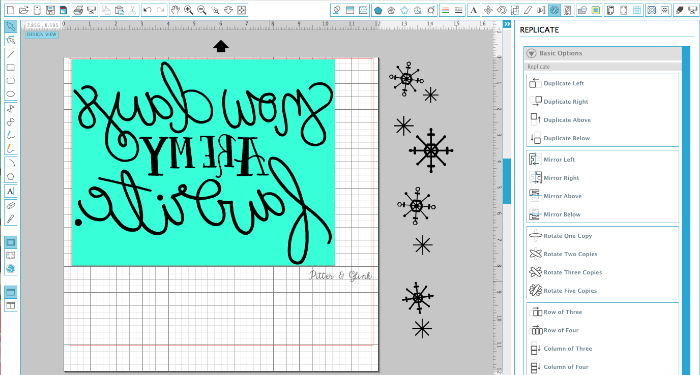Collapse the Basic Options section
The height and width of the screenshot is (375, 700).
pos(531,53)
